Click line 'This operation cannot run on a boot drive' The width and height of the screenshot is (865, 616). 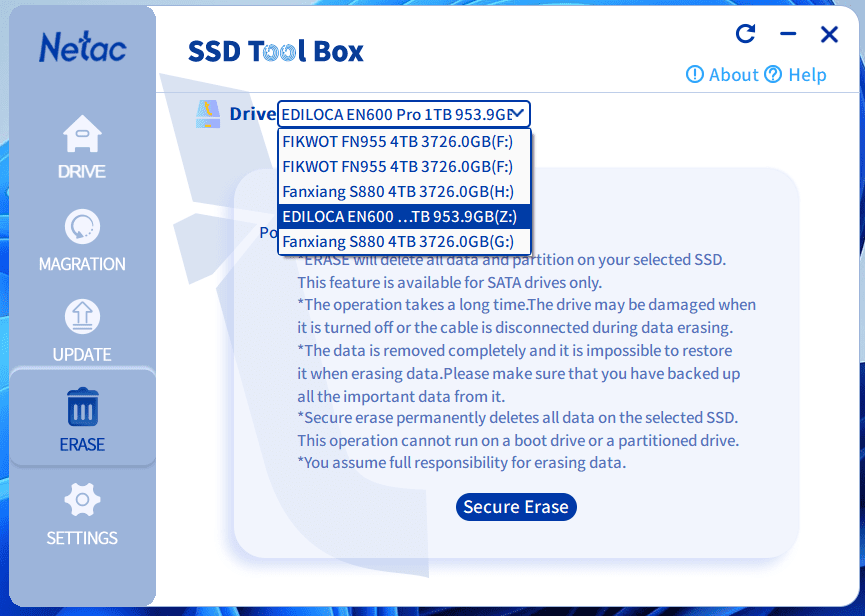518,441
